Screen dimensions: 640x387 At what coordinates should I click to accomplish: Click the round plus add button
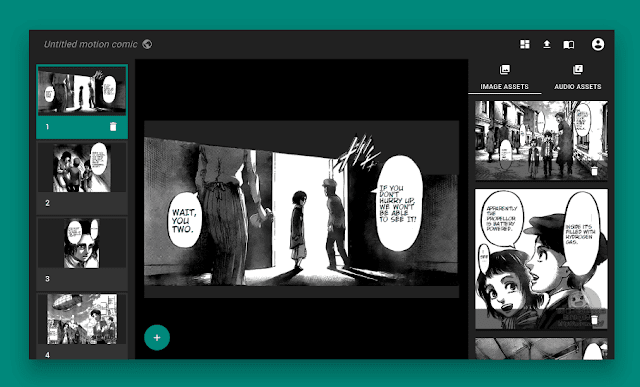[x=157, y=338]
